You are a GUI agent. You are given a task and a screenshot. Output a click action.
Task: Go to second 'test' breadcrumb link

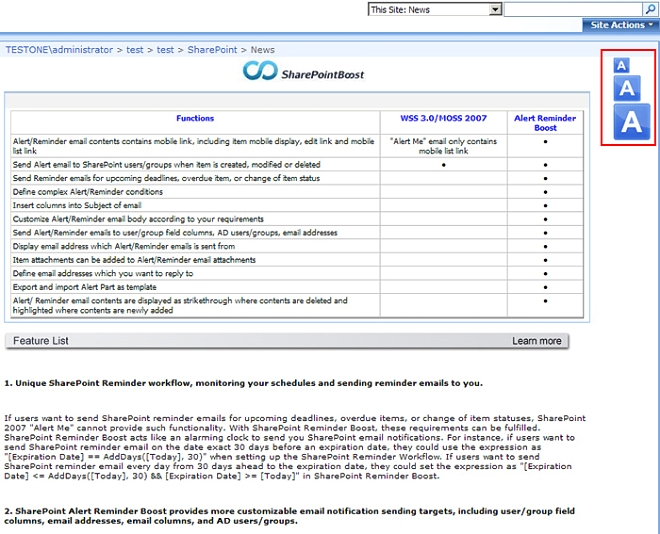pyautogui.click(x=165, y=50)
